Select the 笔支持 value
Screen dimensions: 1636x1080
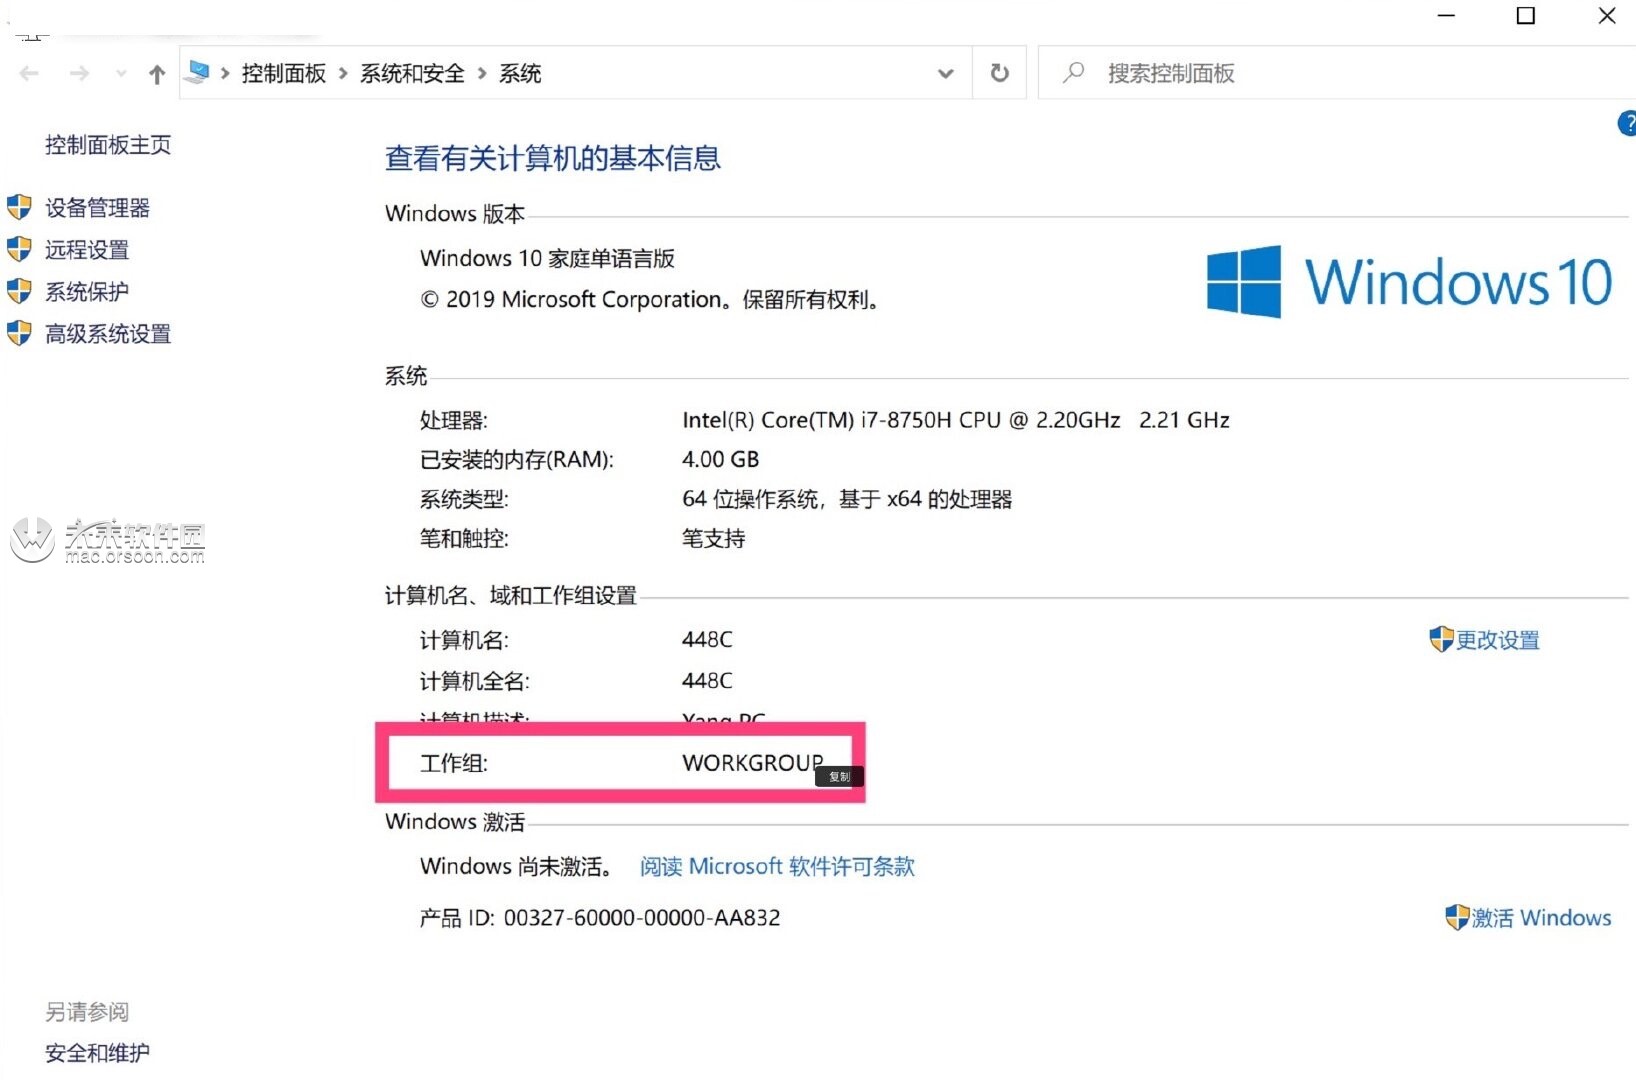coord(713,538)
